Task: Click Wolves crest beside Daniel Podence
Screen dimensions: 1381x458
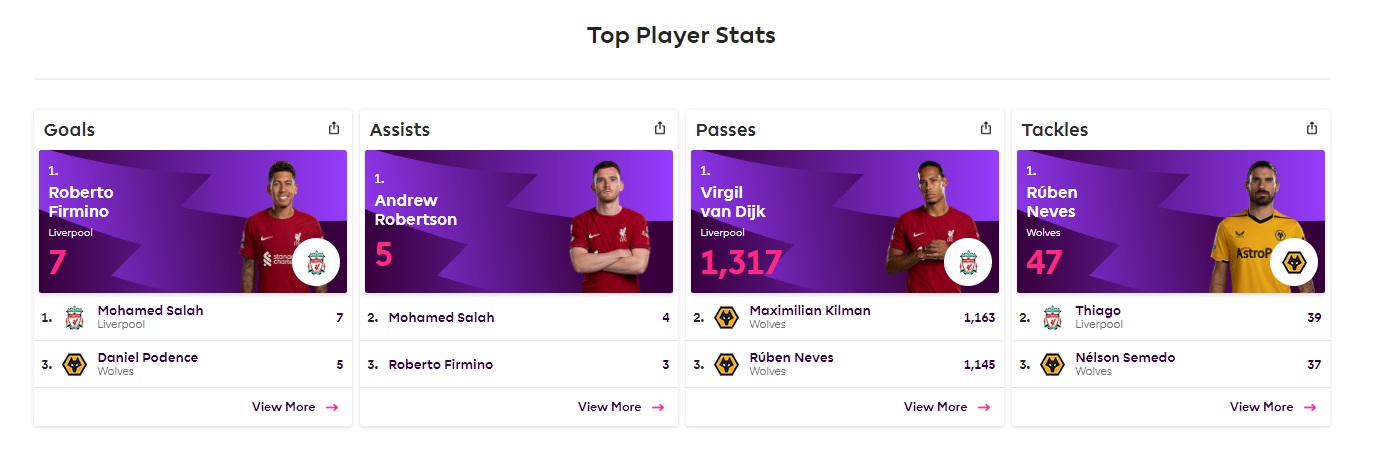Action: point(75,364)
